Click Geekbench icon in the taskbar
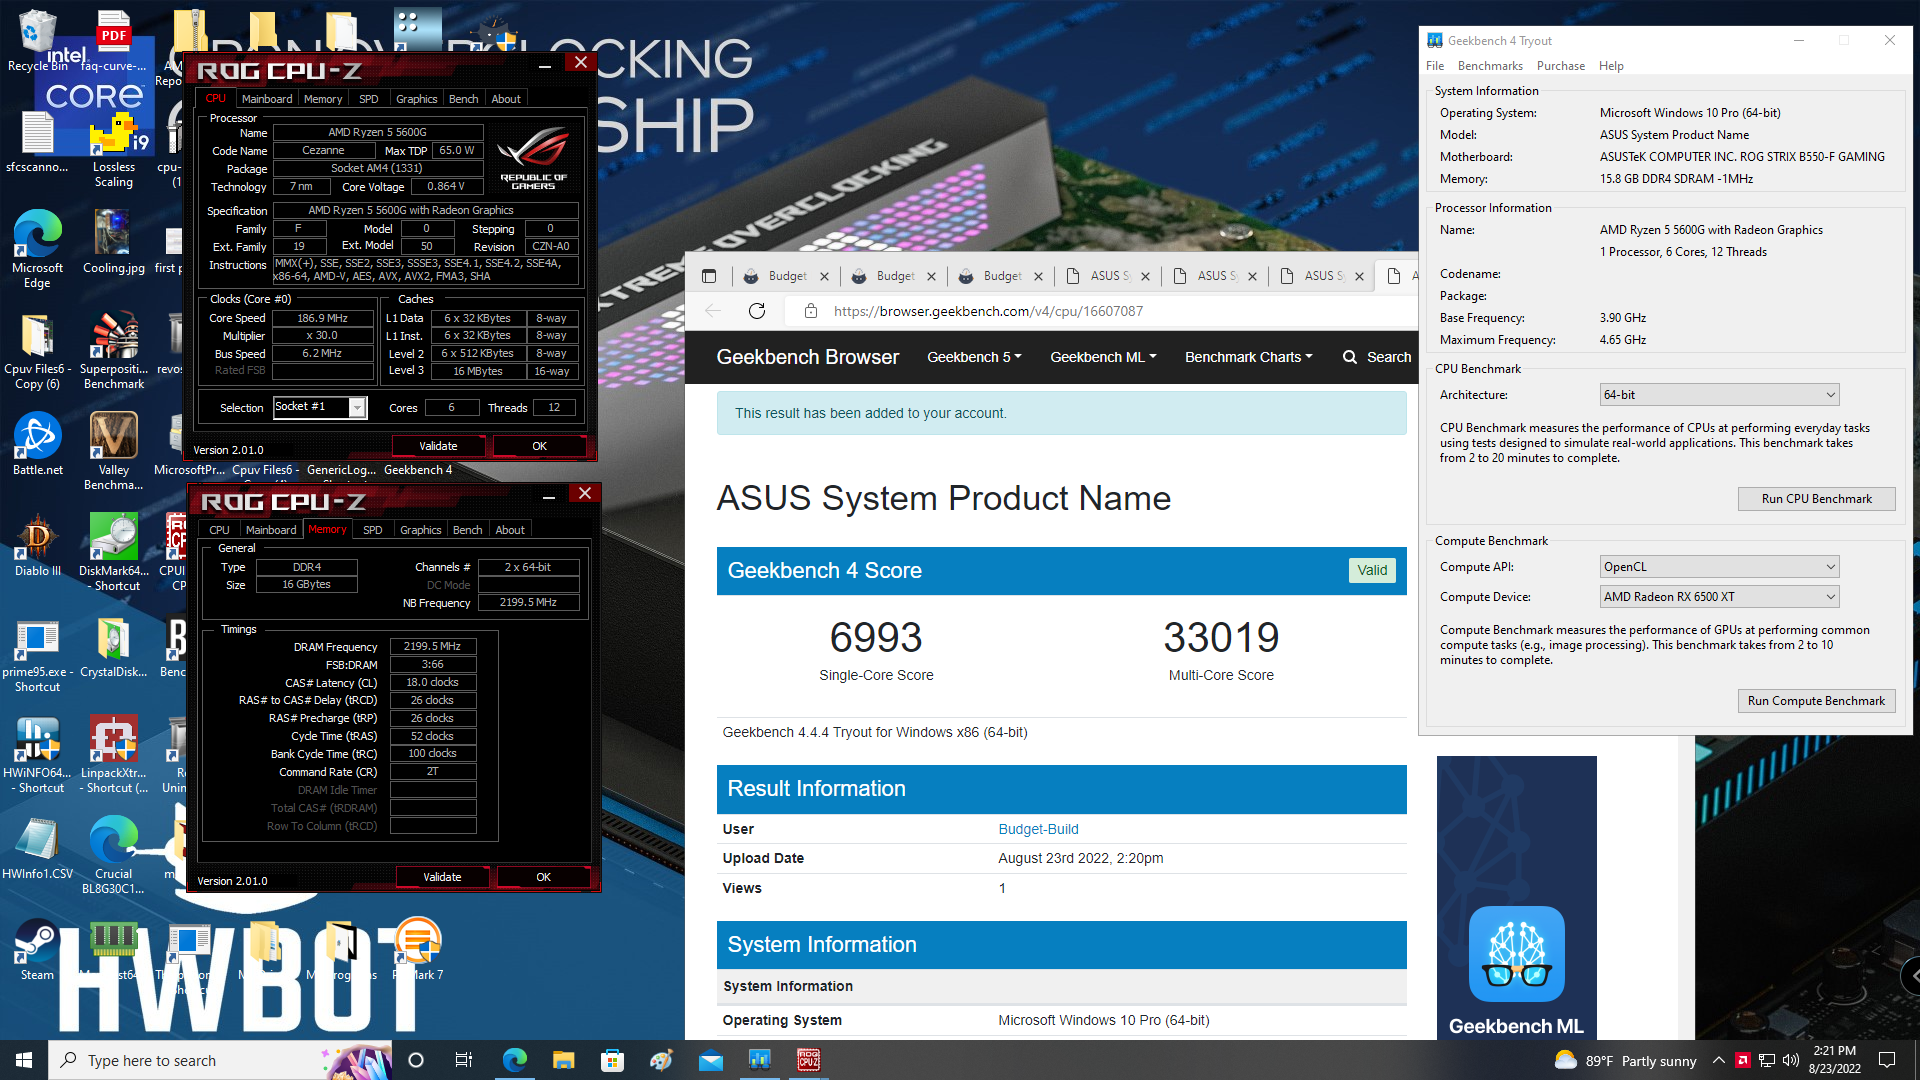 [759, 1060]
